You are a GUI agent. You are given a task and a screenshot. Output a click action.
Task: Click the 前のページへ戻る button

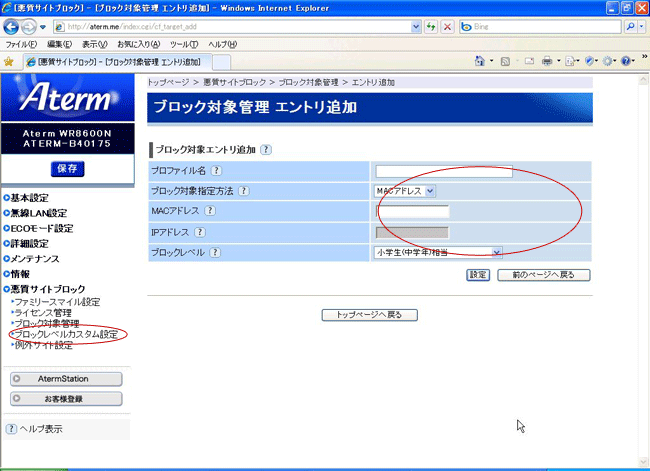click(543, 275)
